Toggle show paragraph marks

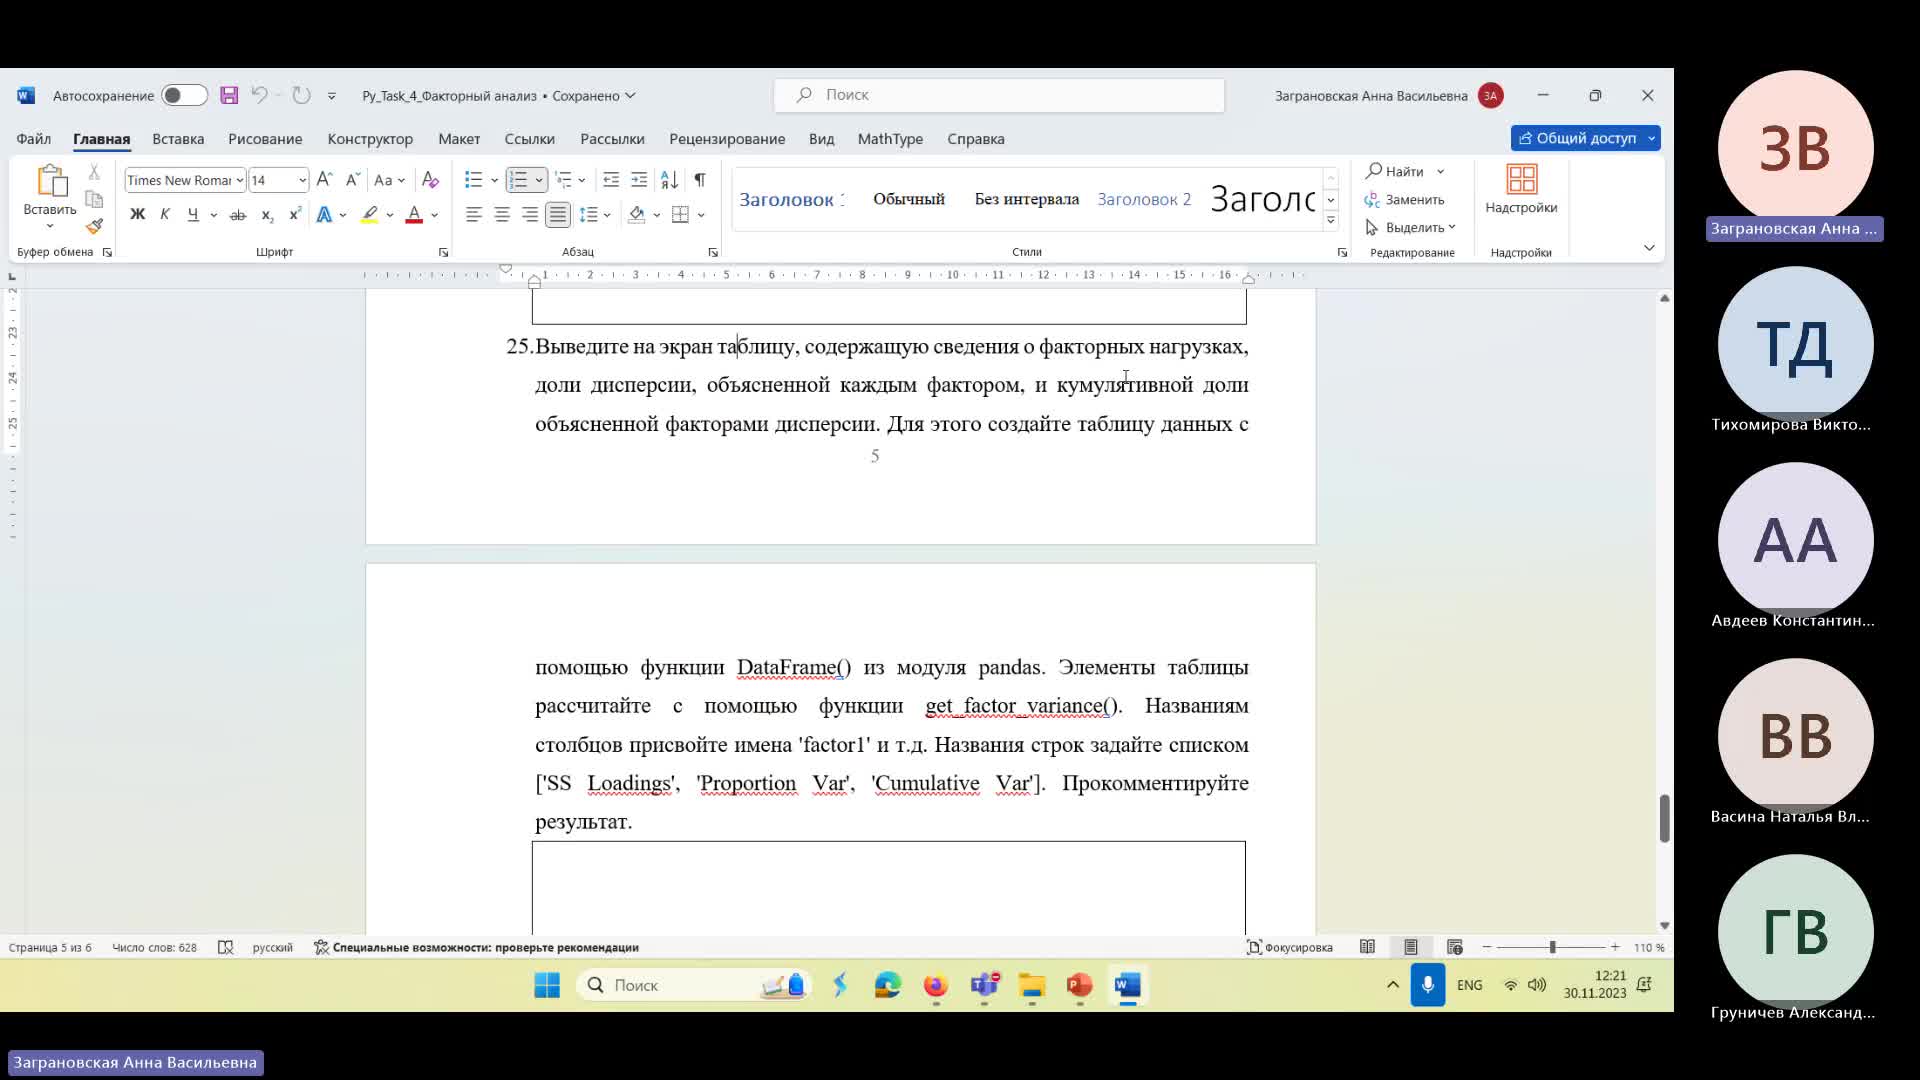(x=700, y=180)
